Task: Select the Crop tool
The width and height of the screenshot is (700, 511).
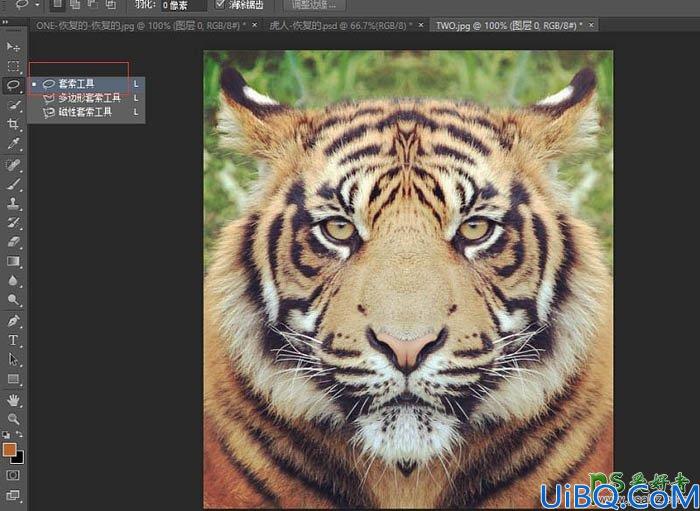Action: (x=13, y=124)
